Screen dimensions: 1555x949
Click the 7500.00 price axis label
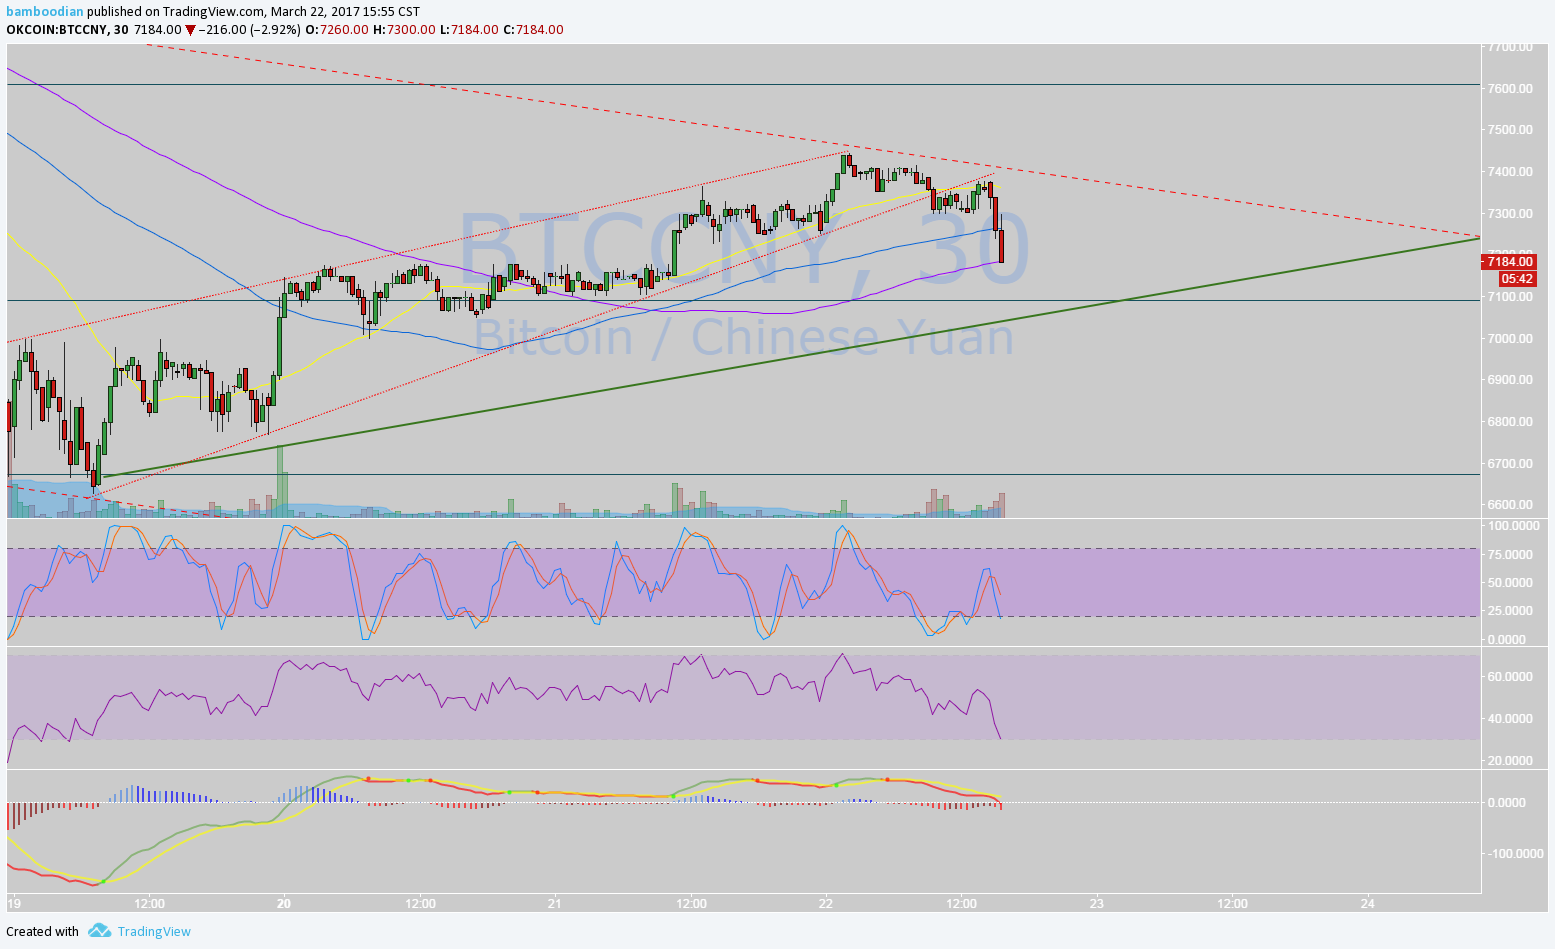(1510, 130)
